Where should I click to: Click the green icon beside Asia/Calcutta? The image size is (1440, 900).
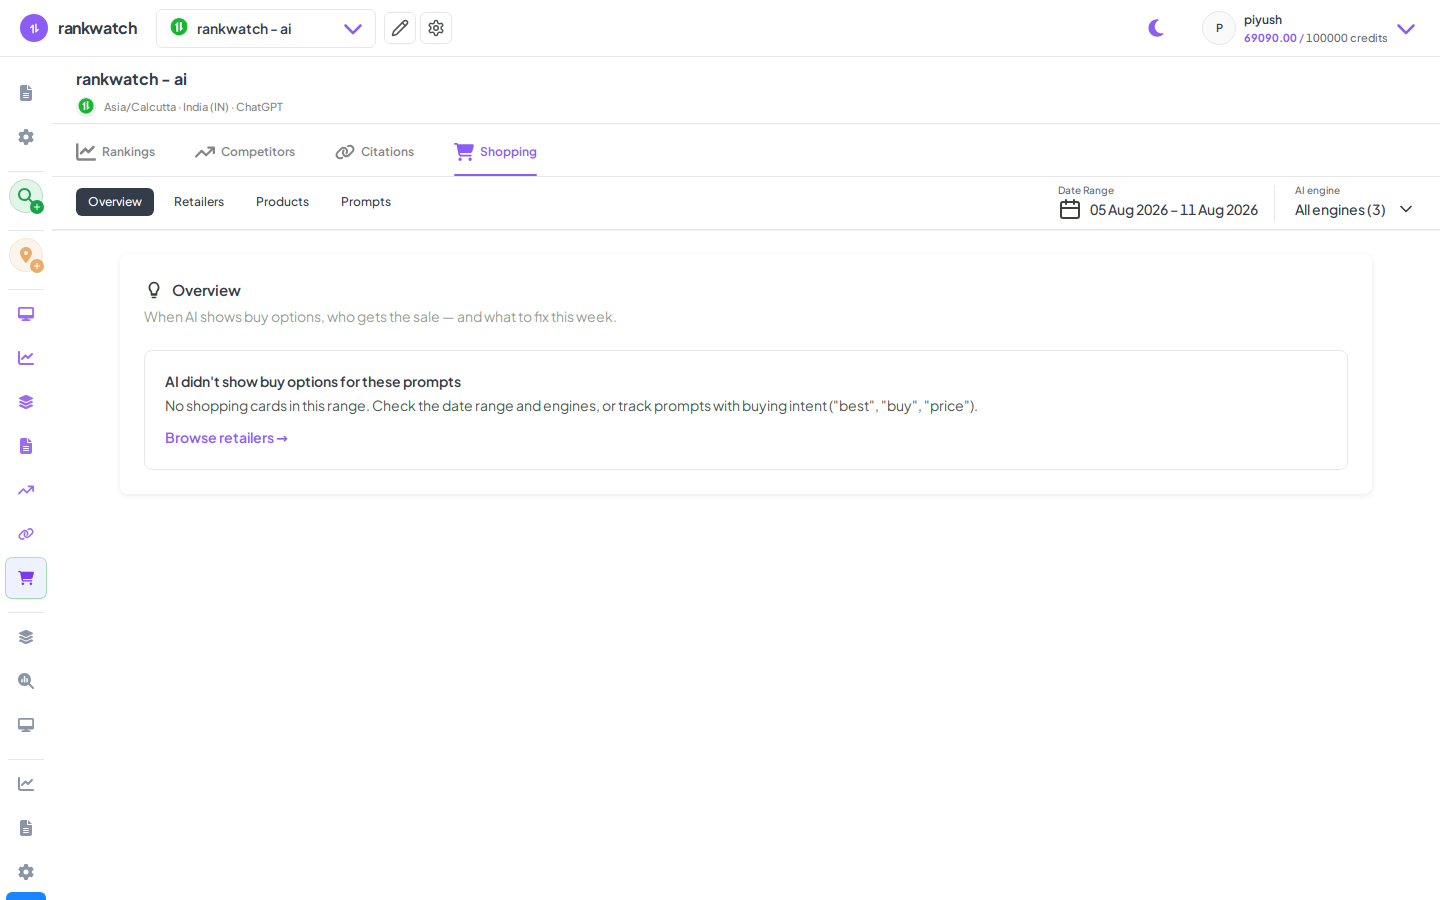click(x=86, y=106)
